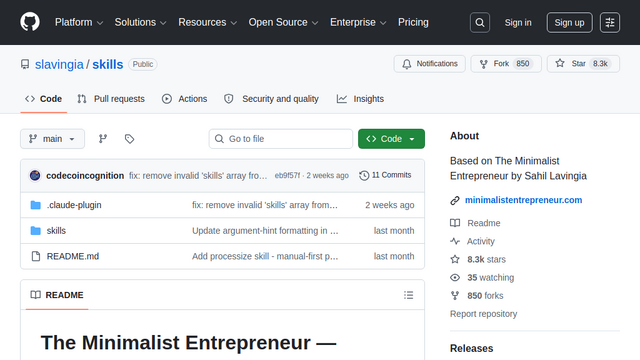
Task: Click the Sign up button
Action: tap(569, 22)
